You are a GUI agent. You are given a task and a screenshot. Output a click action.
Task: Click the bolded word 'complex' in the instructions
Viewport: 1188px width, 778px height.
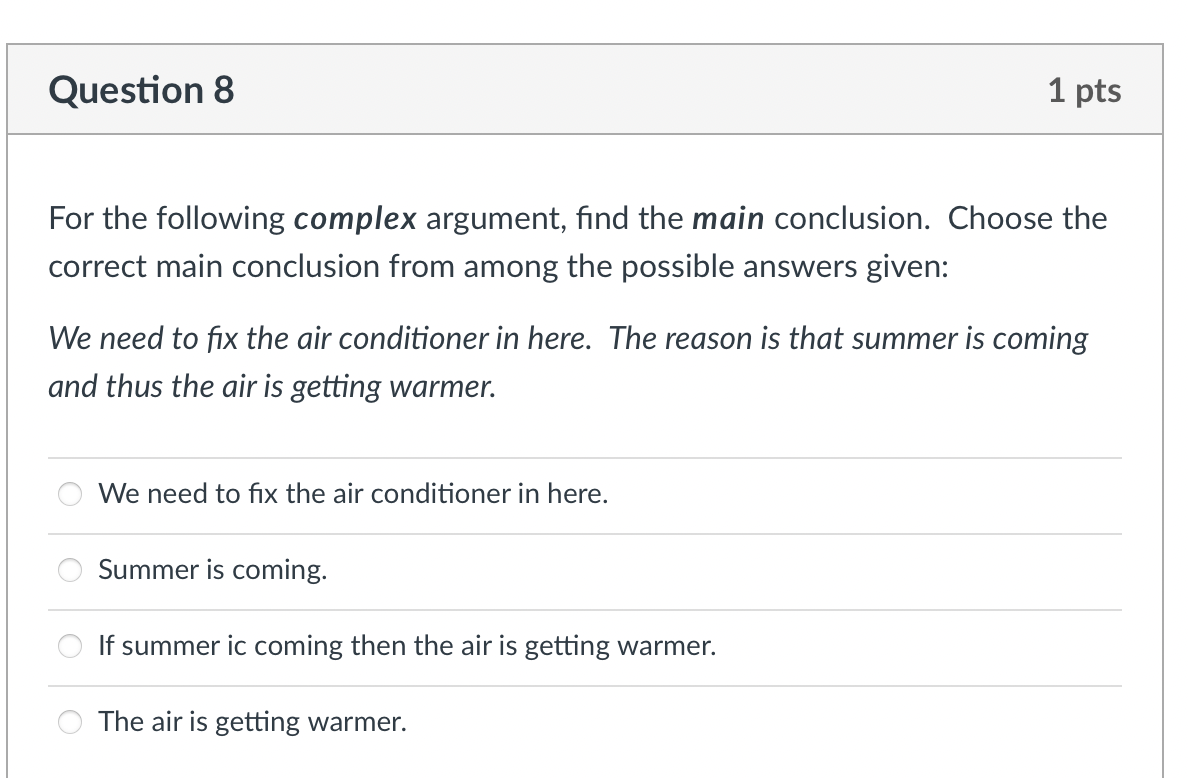(354, 218)
